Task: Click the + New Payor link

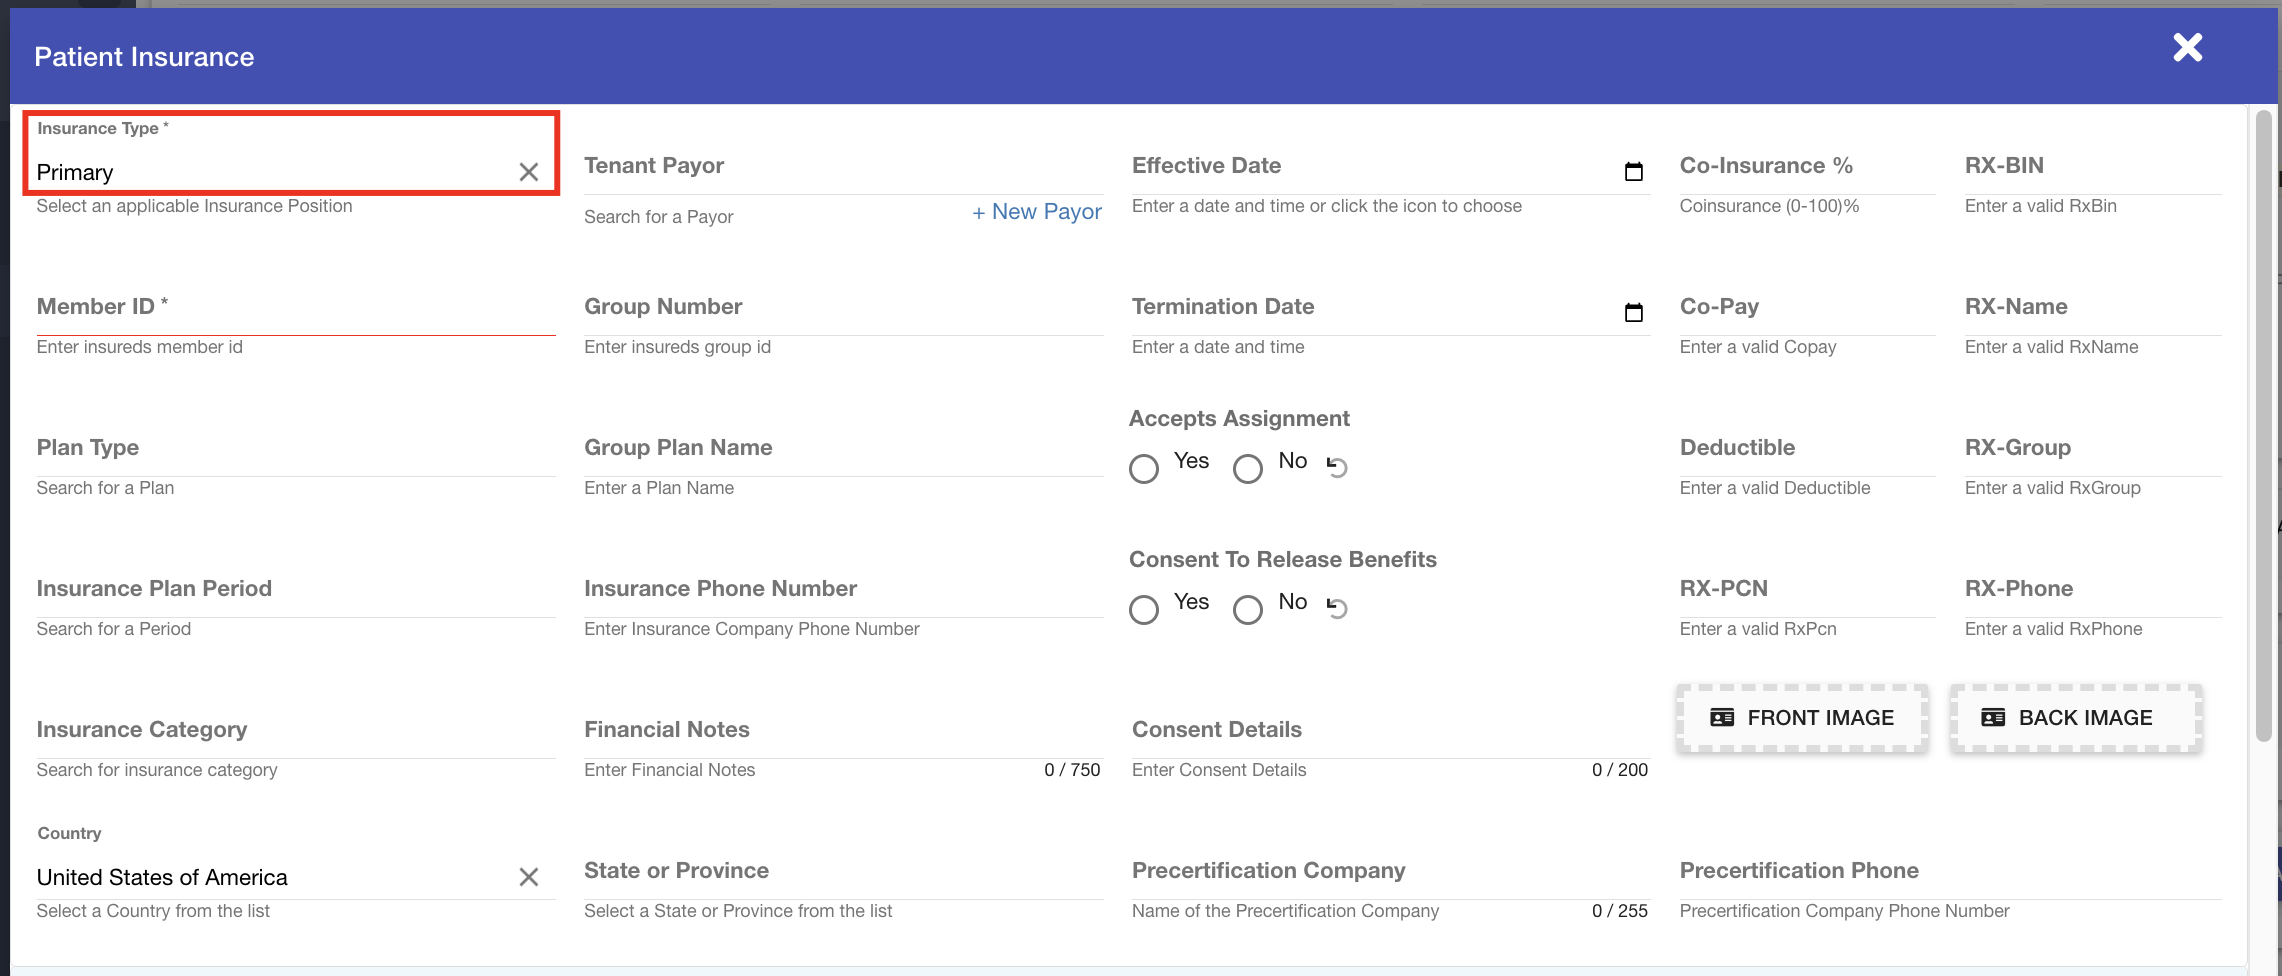Action: pos(1036,212)
